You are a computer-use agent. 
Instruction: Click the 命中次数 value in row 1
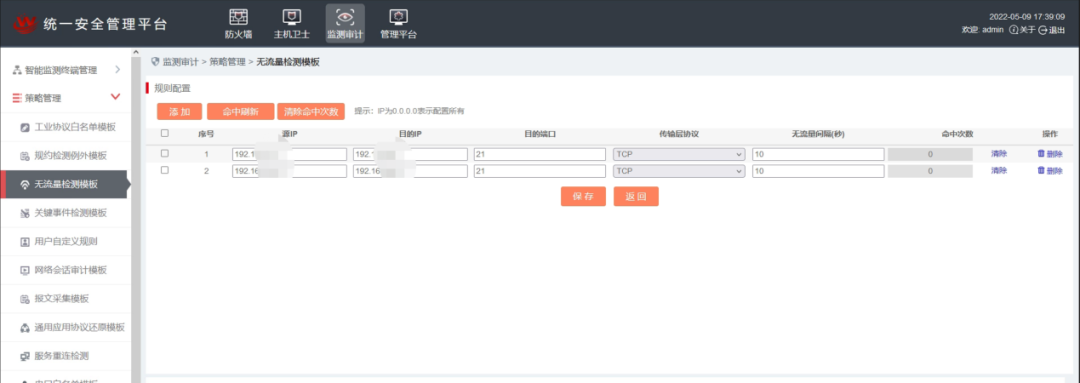[x=930, y=154]
